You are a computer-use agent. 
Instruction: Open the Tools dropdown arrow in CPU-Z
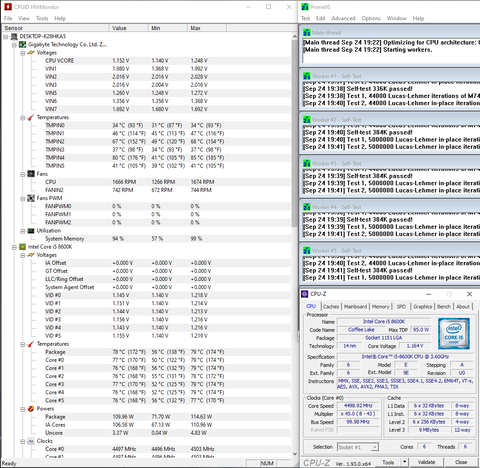(x=404, y=462)
